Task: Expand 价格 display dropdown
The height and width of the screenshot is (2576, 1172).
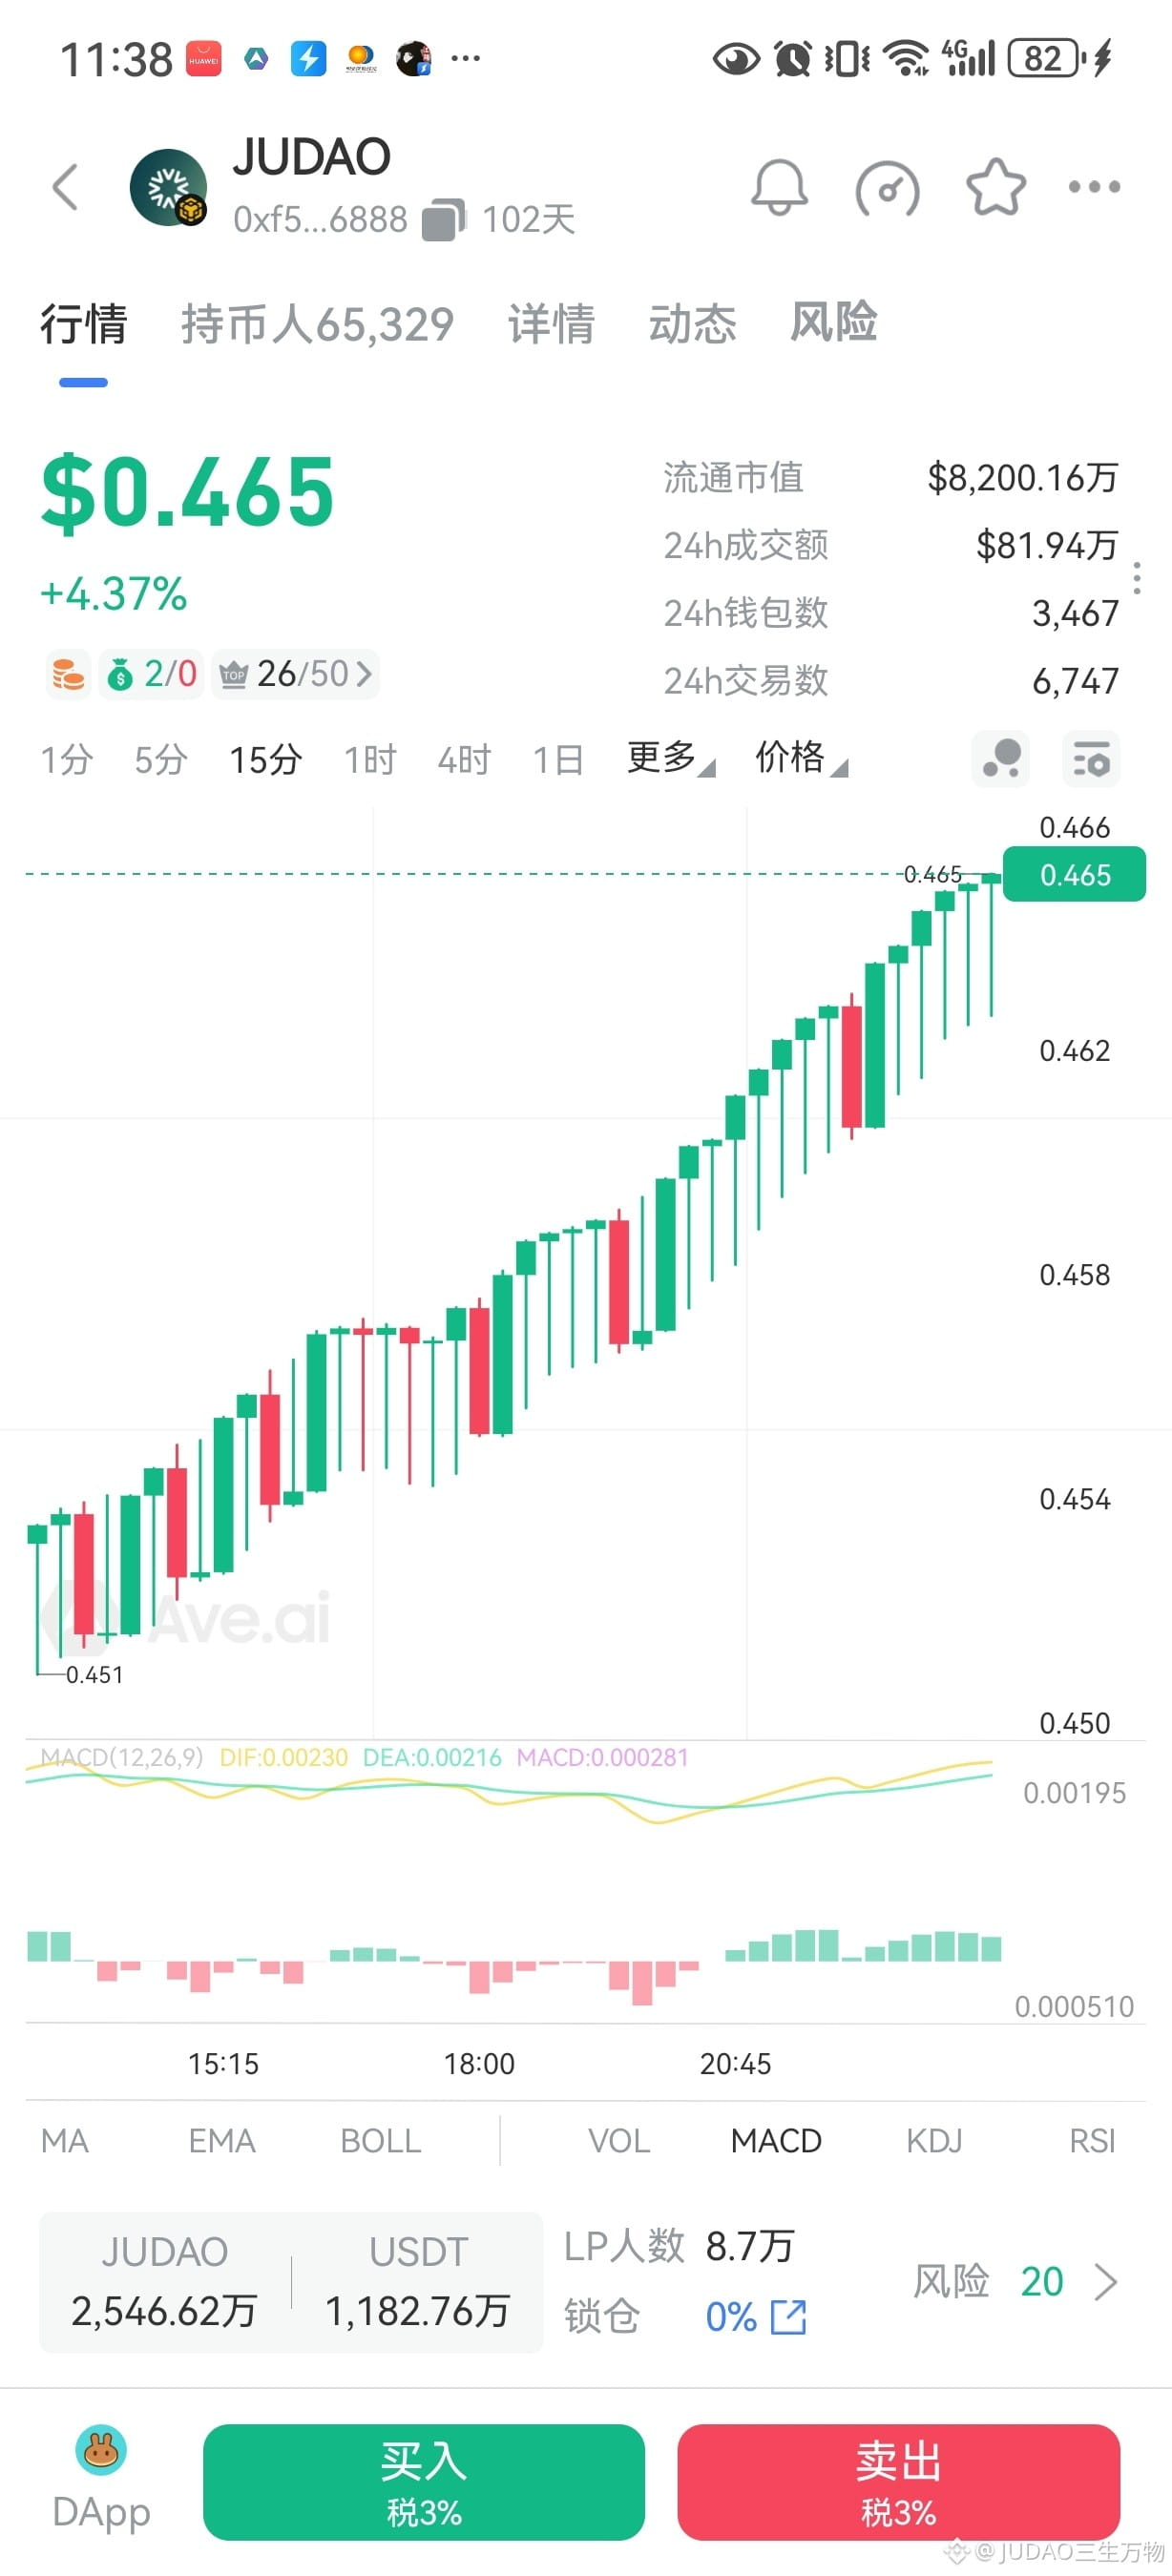Action: 801,758
